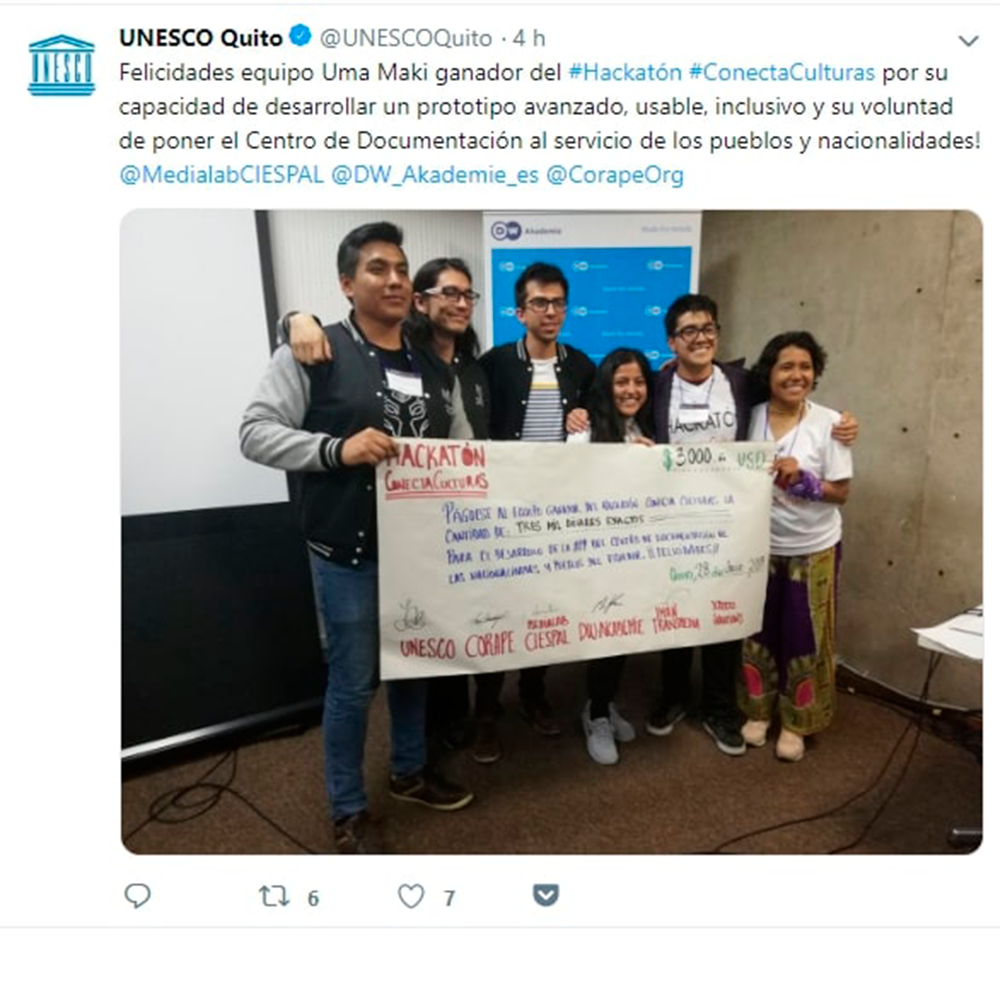Enlarge the winning team photo
1000x1000 pixels.
coord(552,532)
